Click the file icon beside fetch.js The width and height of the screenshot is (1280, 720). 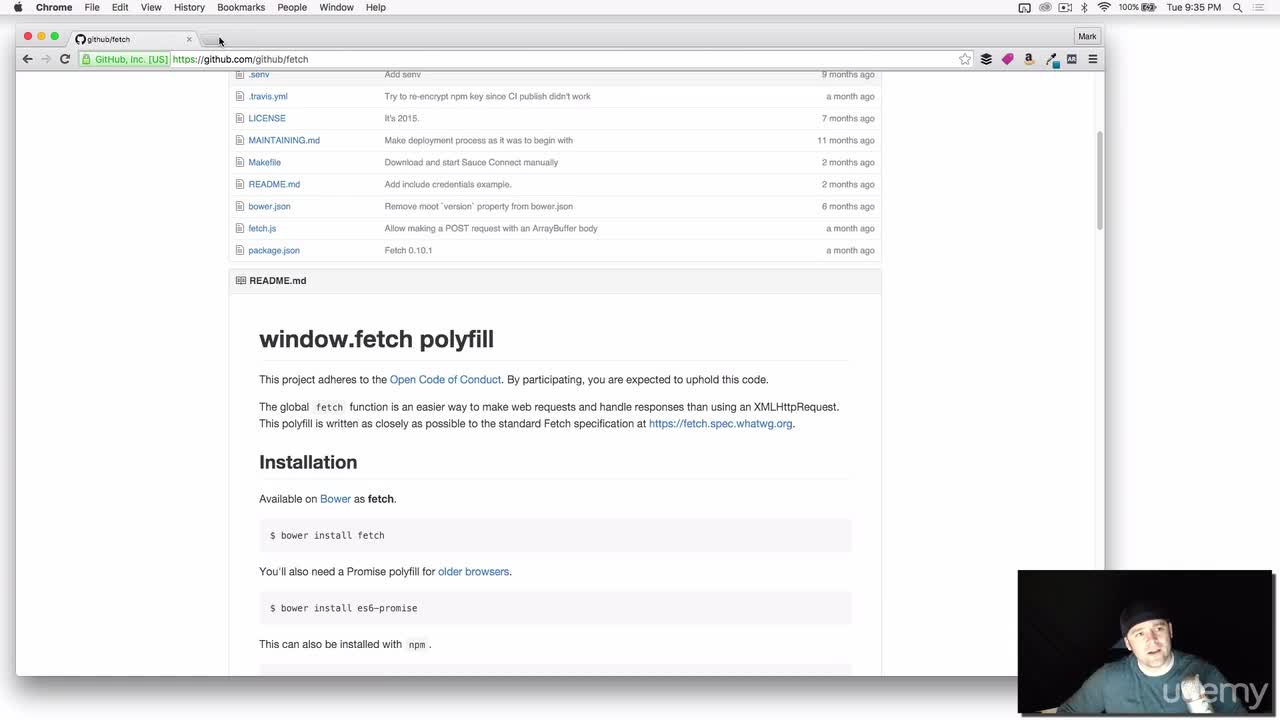[240, 228]
